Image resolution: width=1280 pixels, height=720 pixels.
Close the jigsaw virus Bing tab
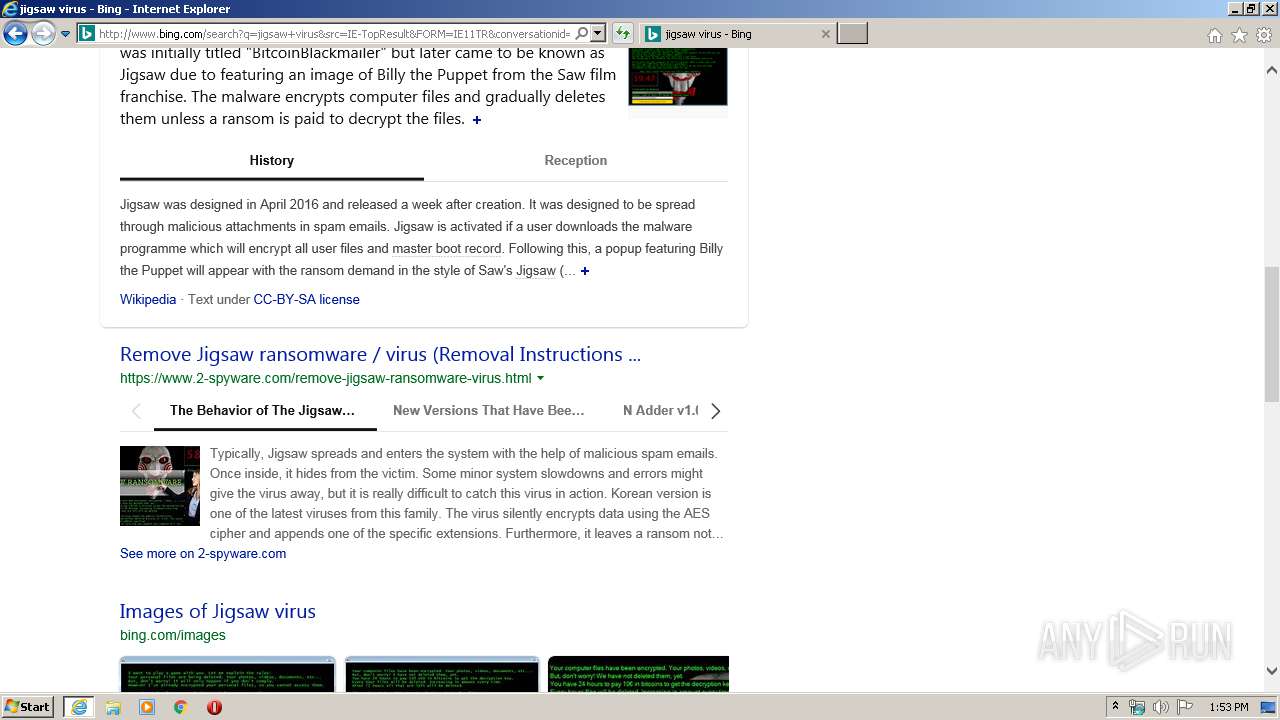[825, 34]
